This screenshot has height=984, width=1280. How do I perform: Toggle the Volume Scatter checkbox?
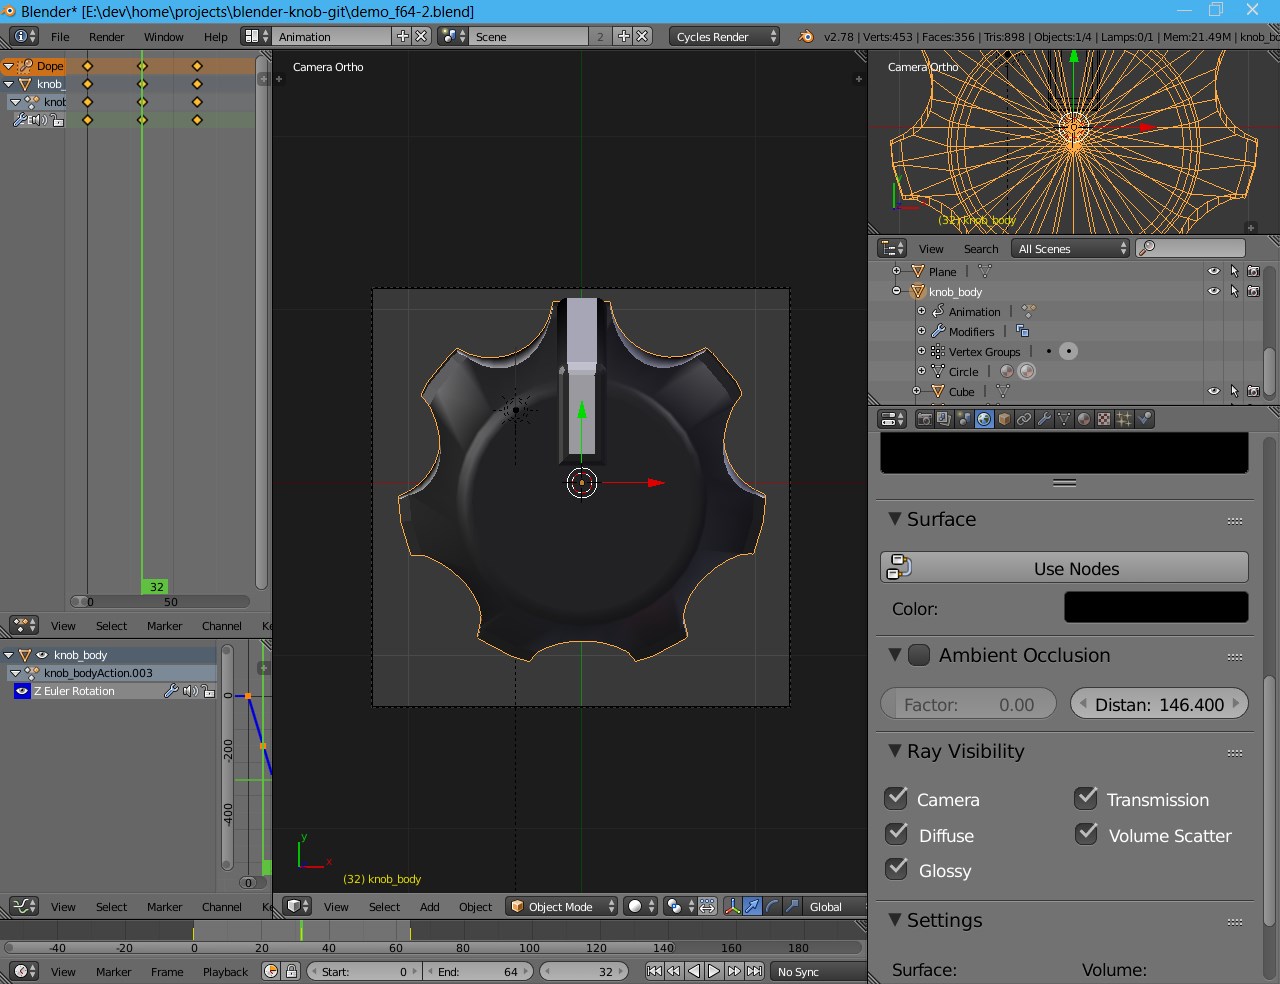point(1086,834)
